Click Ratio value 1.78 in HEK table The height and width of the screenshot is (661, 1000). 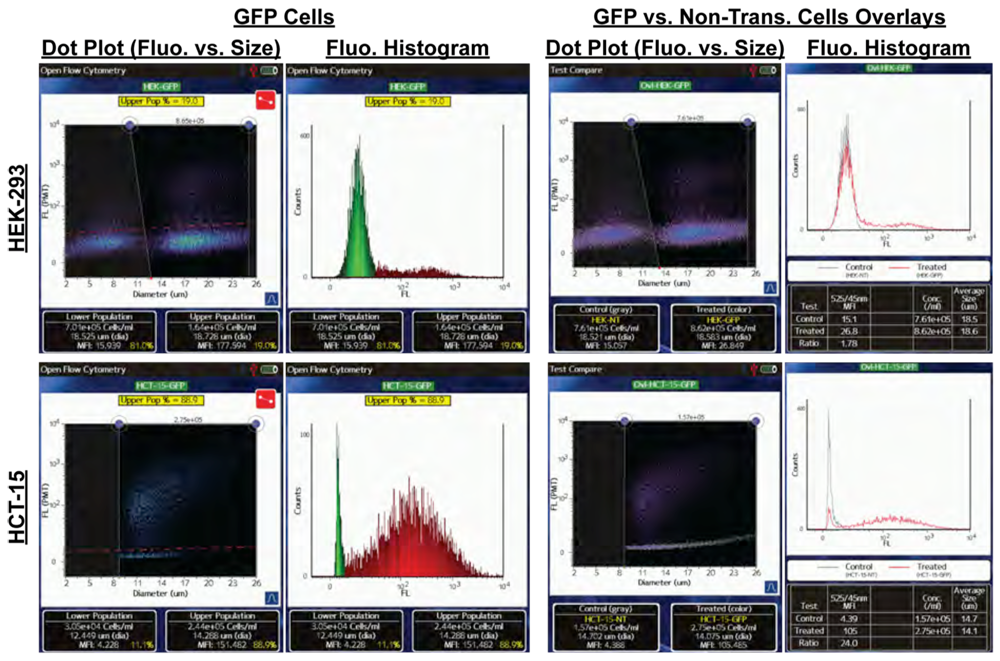(847, 343)
